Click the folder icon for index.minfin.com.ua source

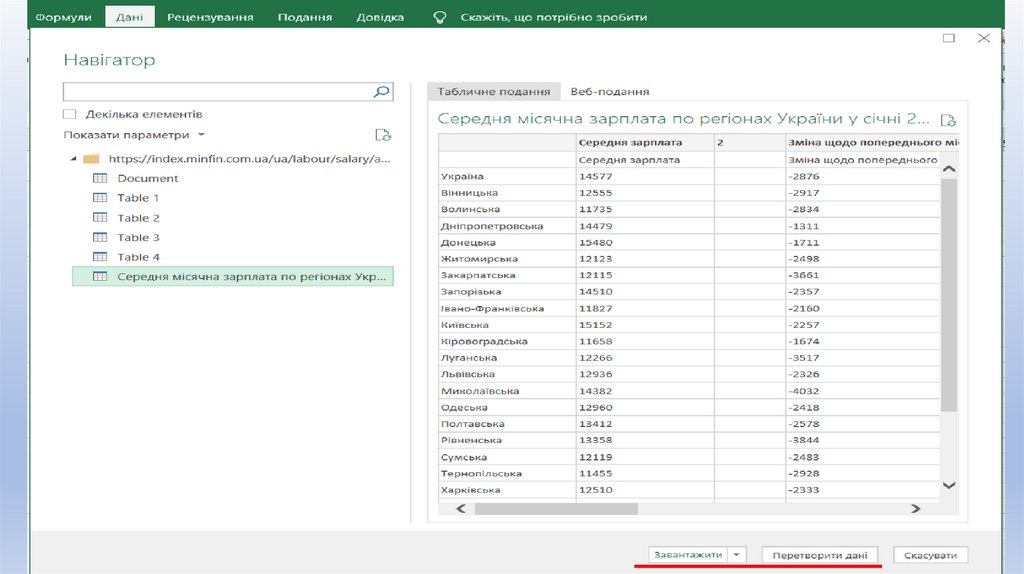point(91,159)
